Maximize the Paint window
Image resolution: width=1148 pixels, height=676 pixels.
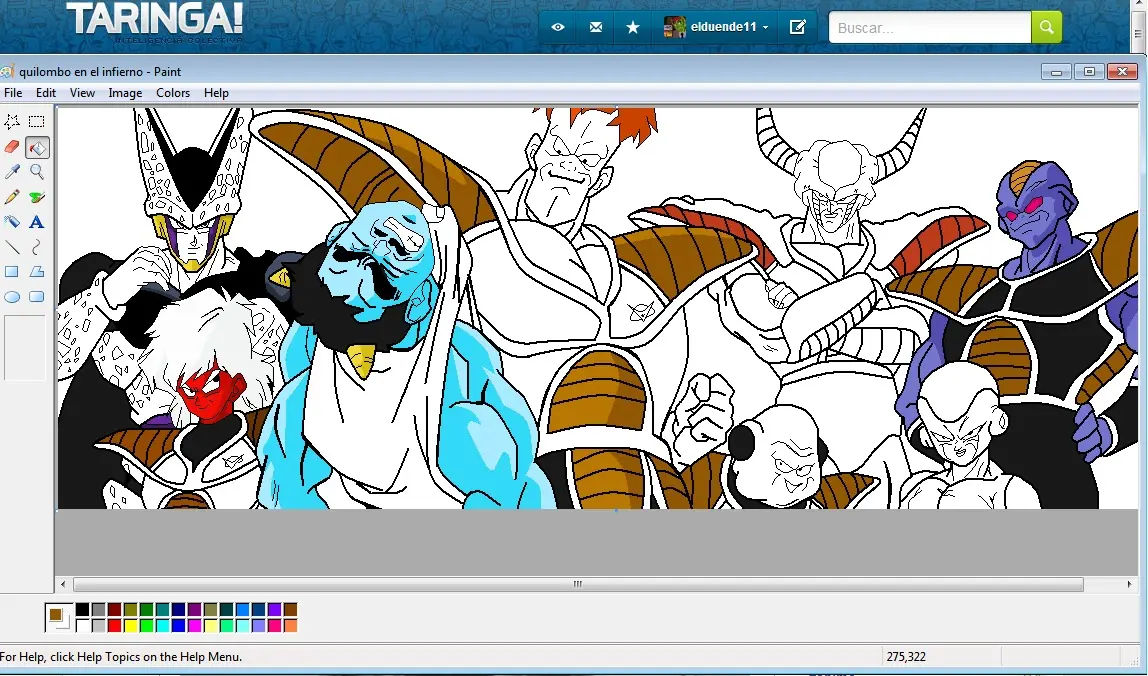(1089, 71)
